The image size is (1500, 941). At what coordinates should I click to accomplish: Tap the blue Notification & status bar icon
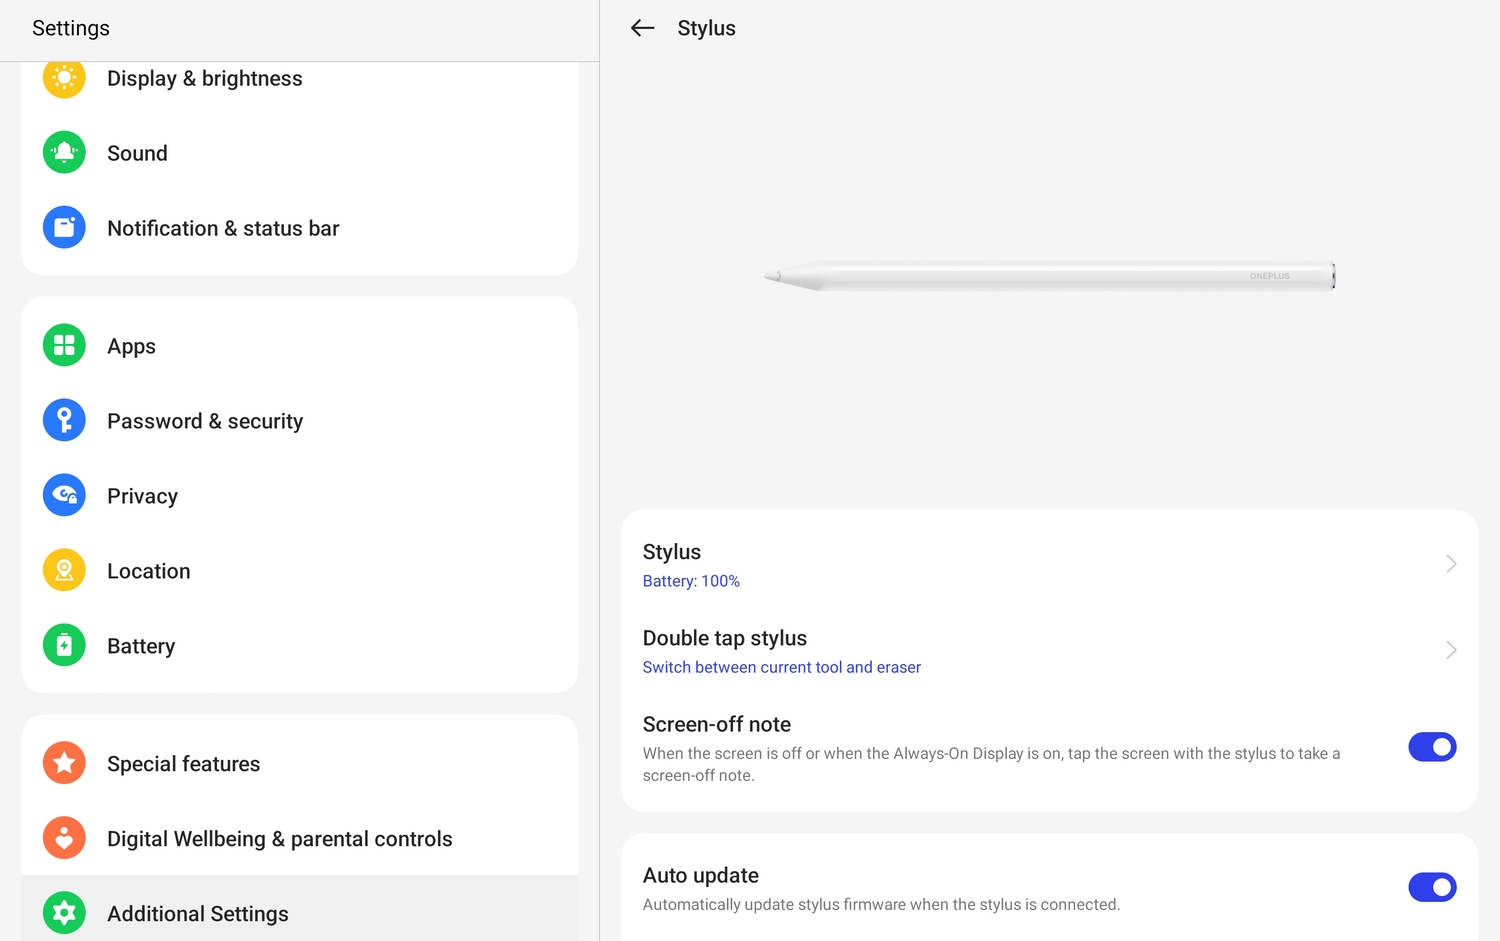click(64, 228)
